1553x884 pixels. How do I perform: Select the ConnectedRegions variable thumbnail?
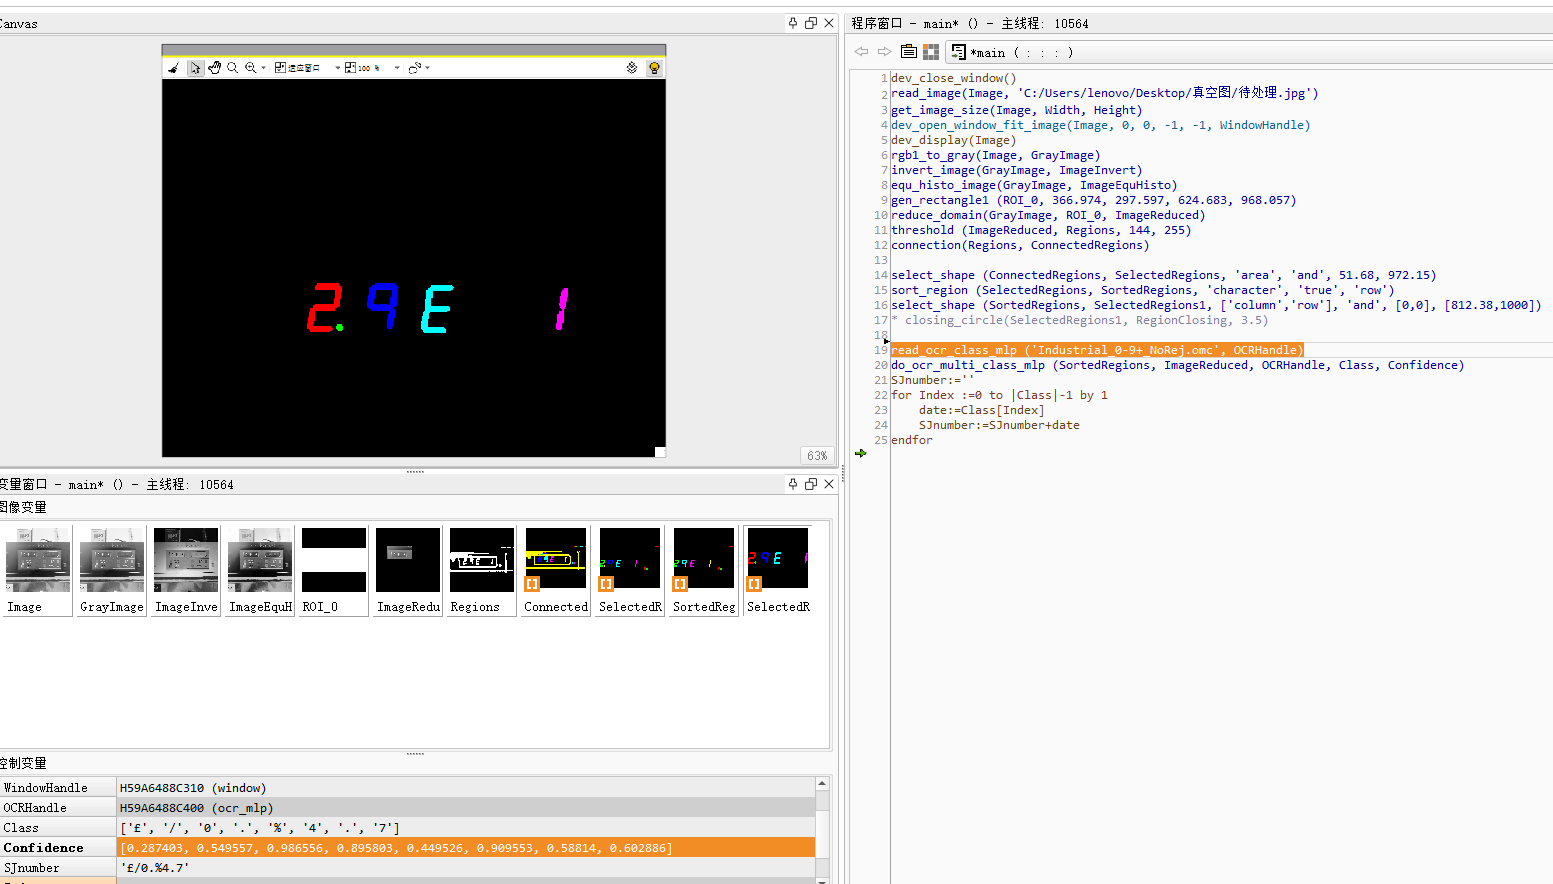click(556, 570)
